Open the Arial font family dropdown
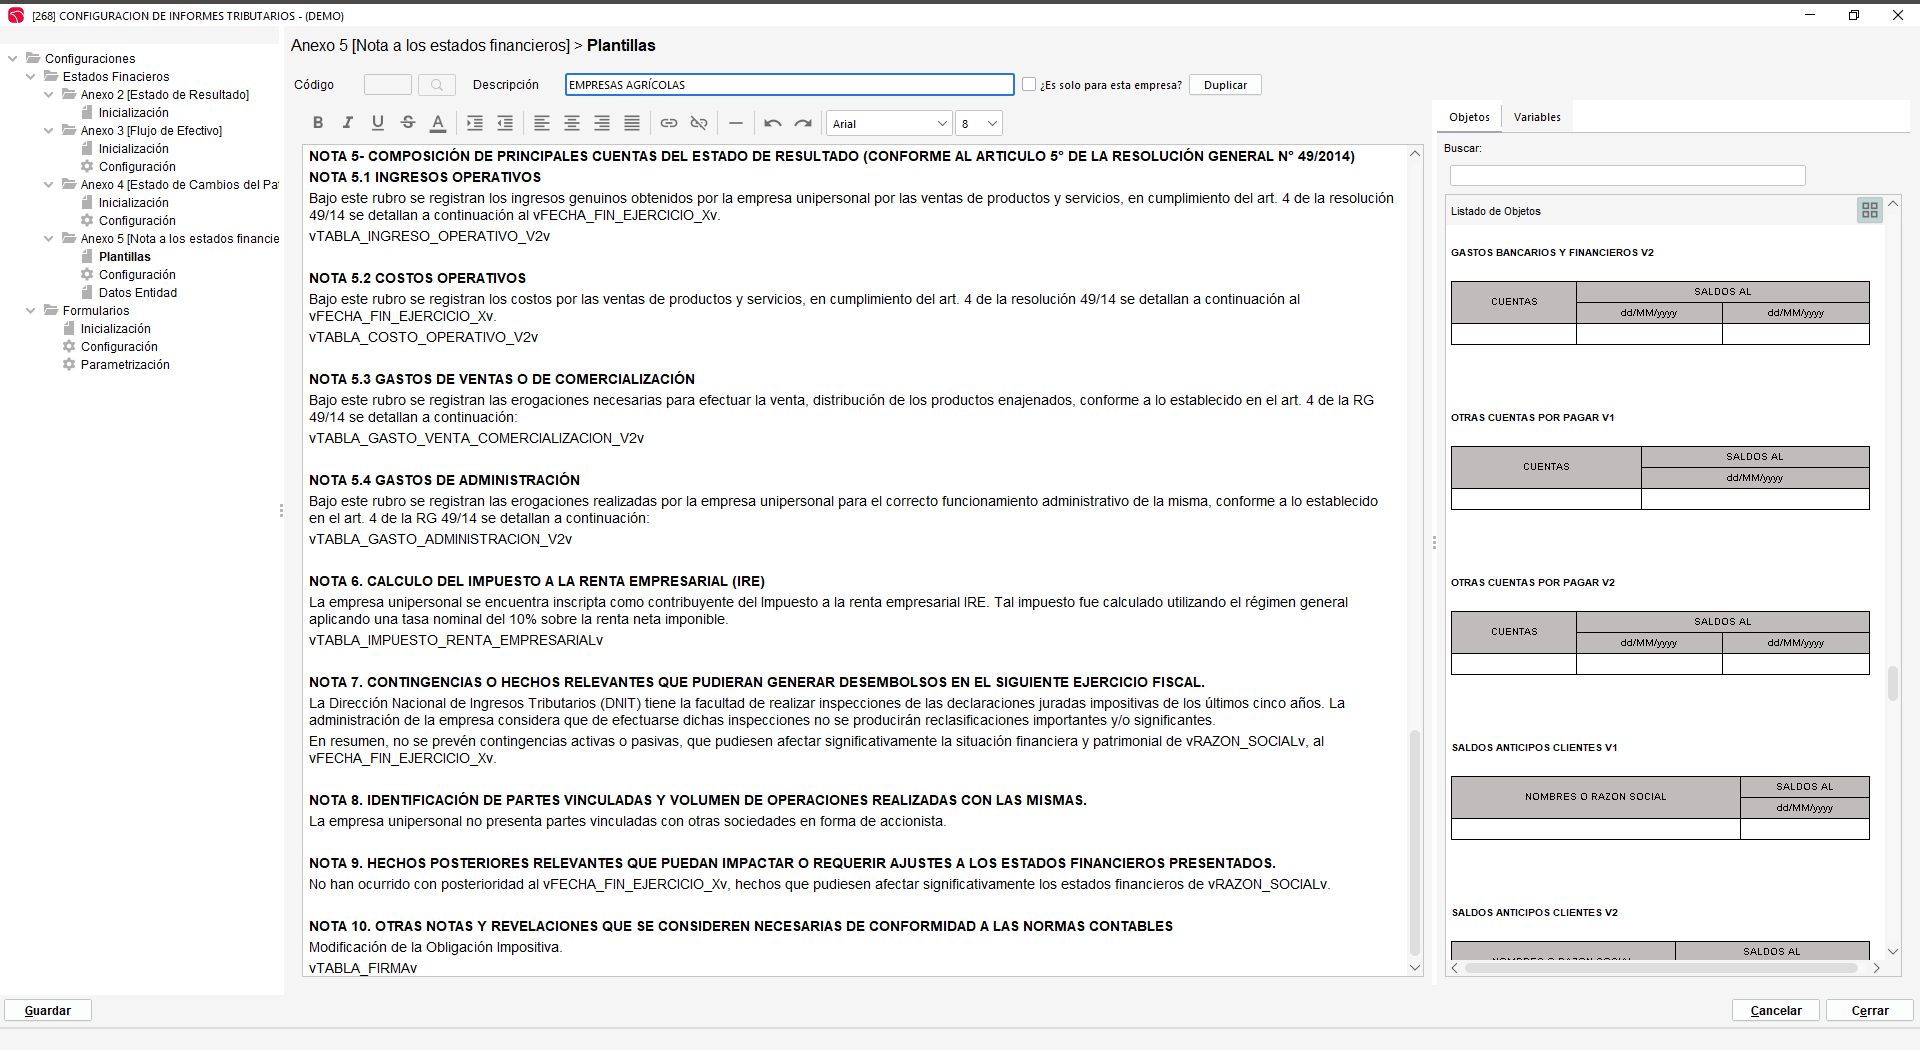The height and width of the screenshot is (1050, 1920). pos(888,124)
